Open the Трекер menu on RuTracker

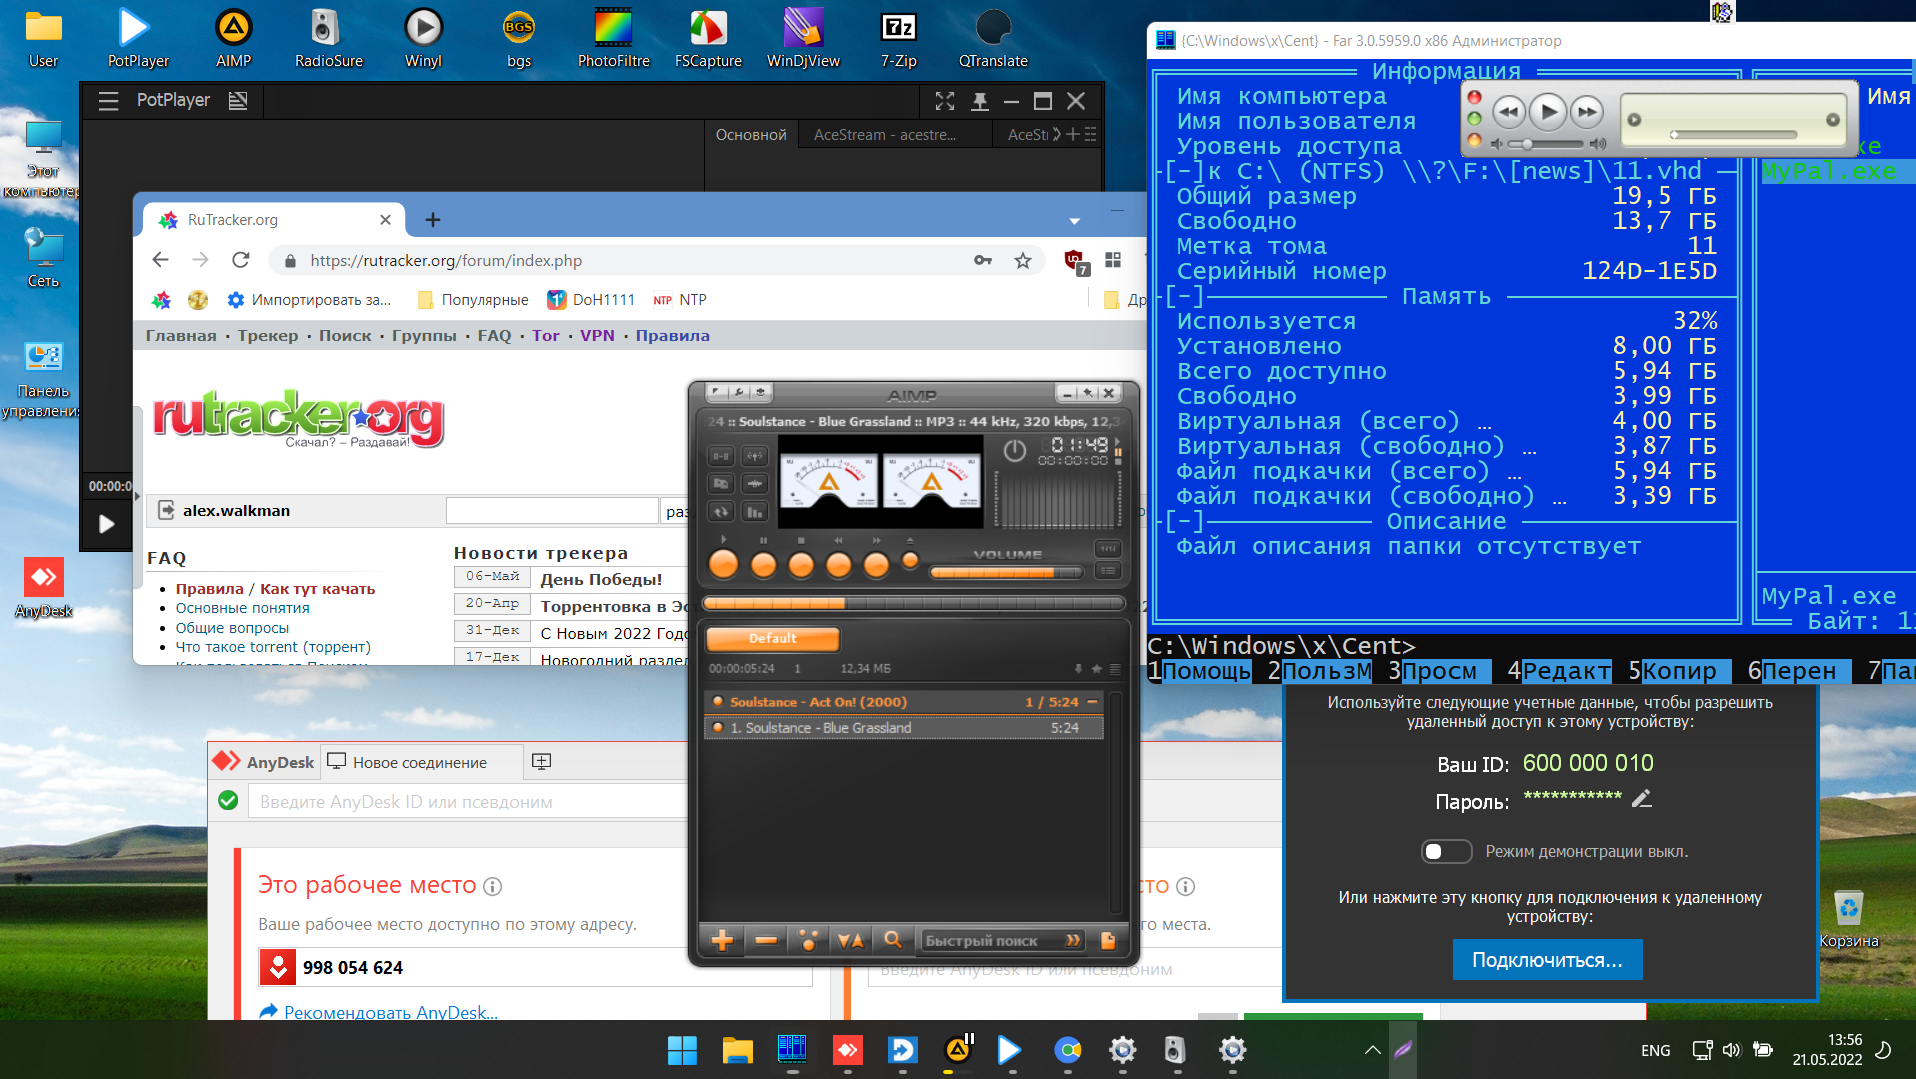(267, 336)
